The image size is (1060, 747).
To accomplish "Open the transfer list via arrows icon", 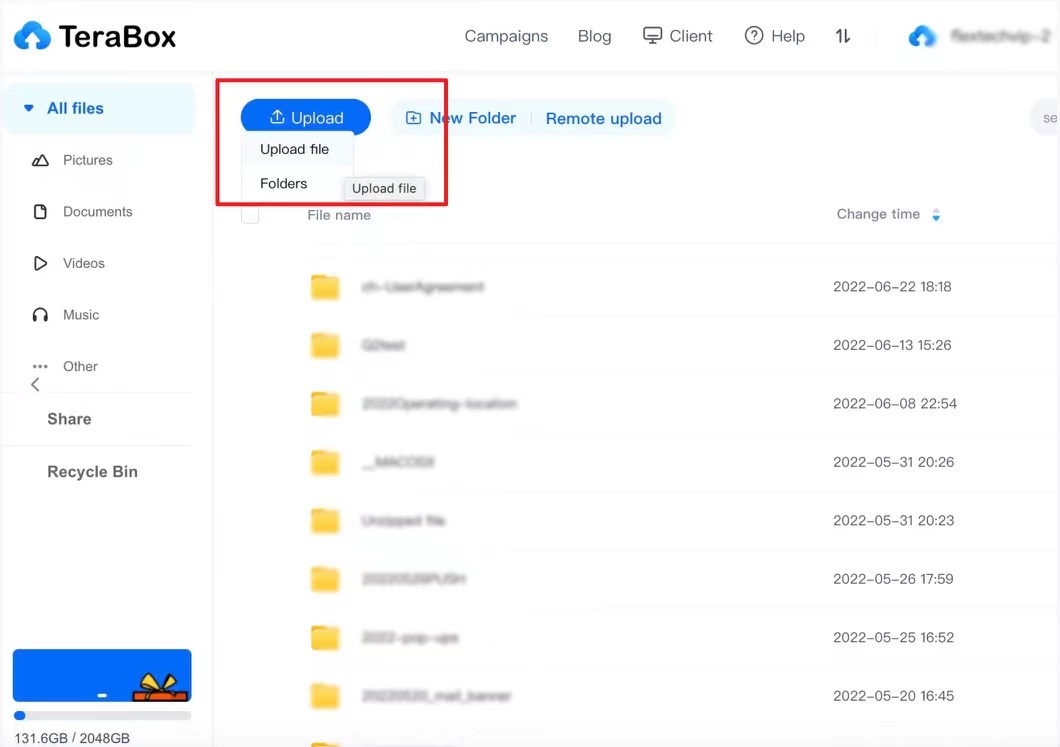I will coord(842,36).
